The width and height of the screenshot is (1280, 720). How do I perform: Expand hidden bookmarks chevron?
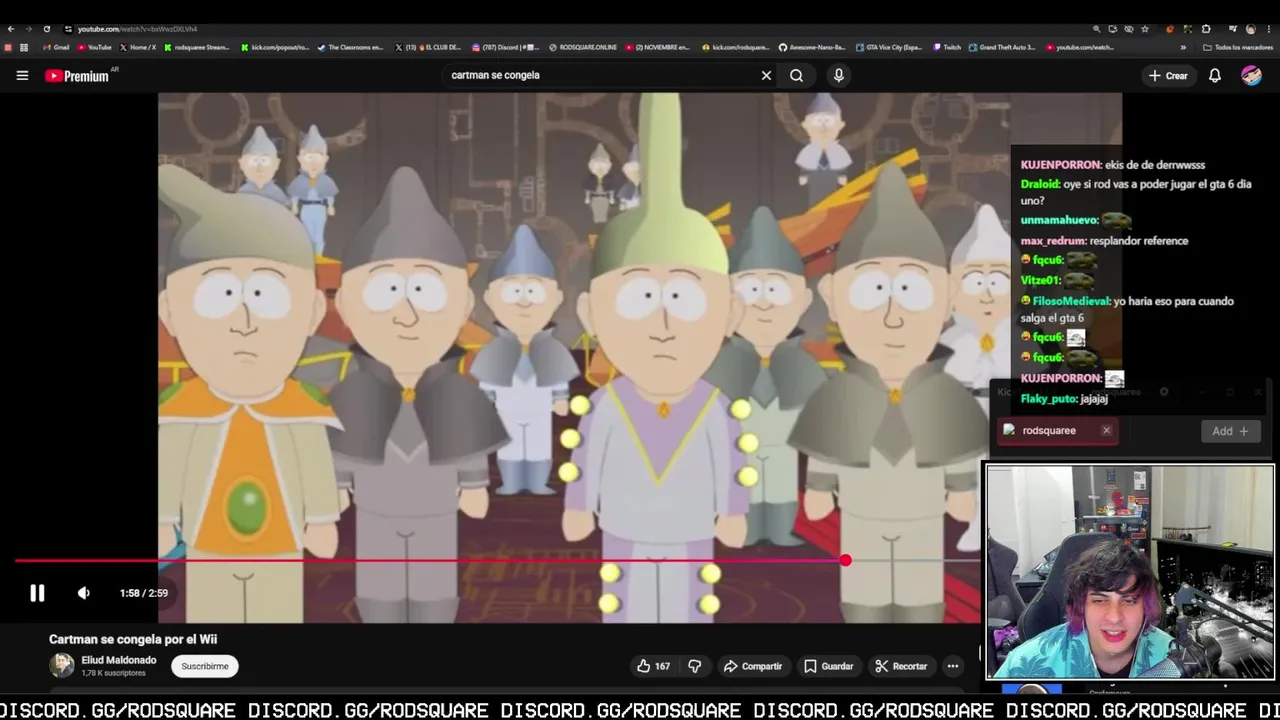pyautogui.click(x=1183, y=47)
